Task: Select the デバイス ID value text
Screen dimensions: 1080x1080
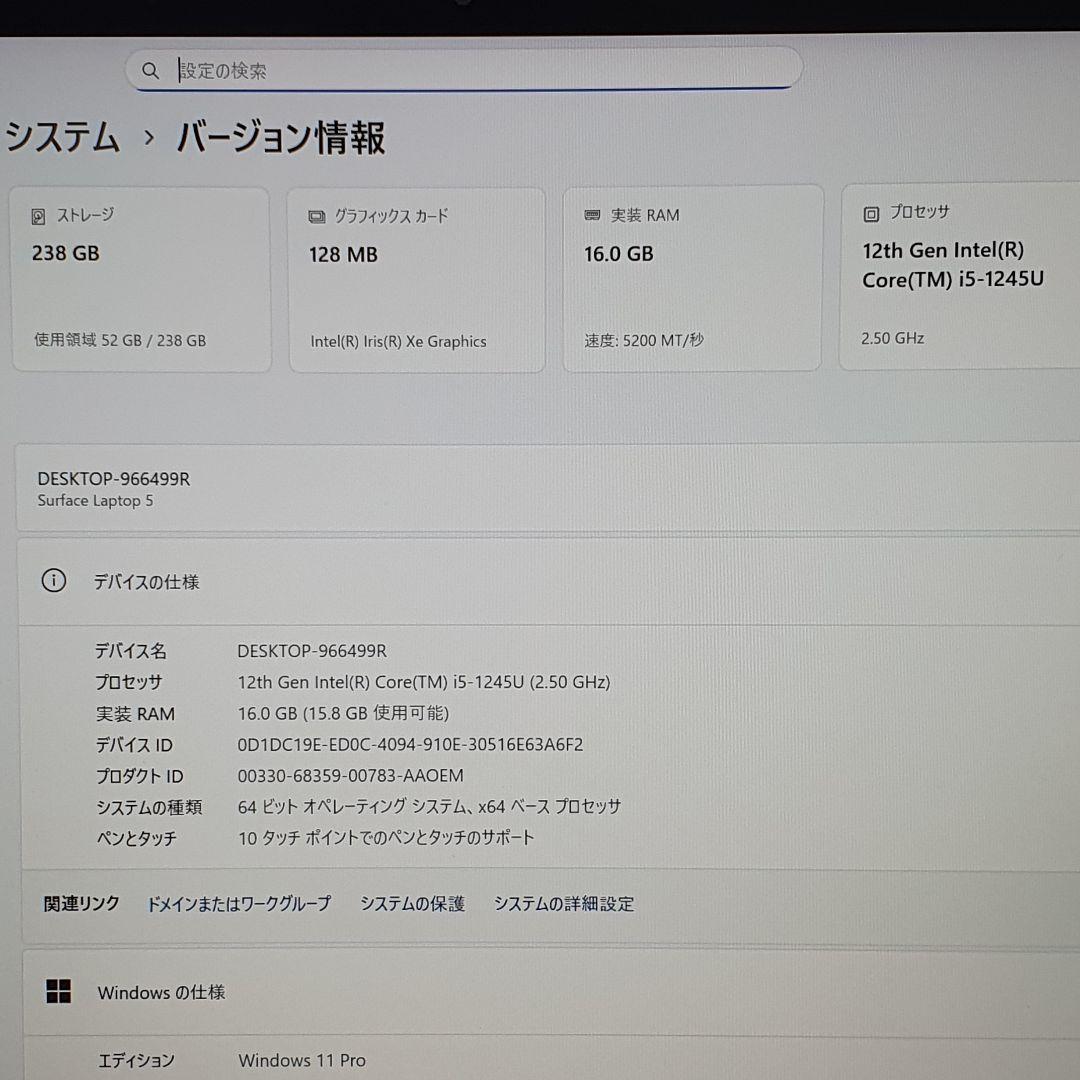Action: tap(410, 744)
